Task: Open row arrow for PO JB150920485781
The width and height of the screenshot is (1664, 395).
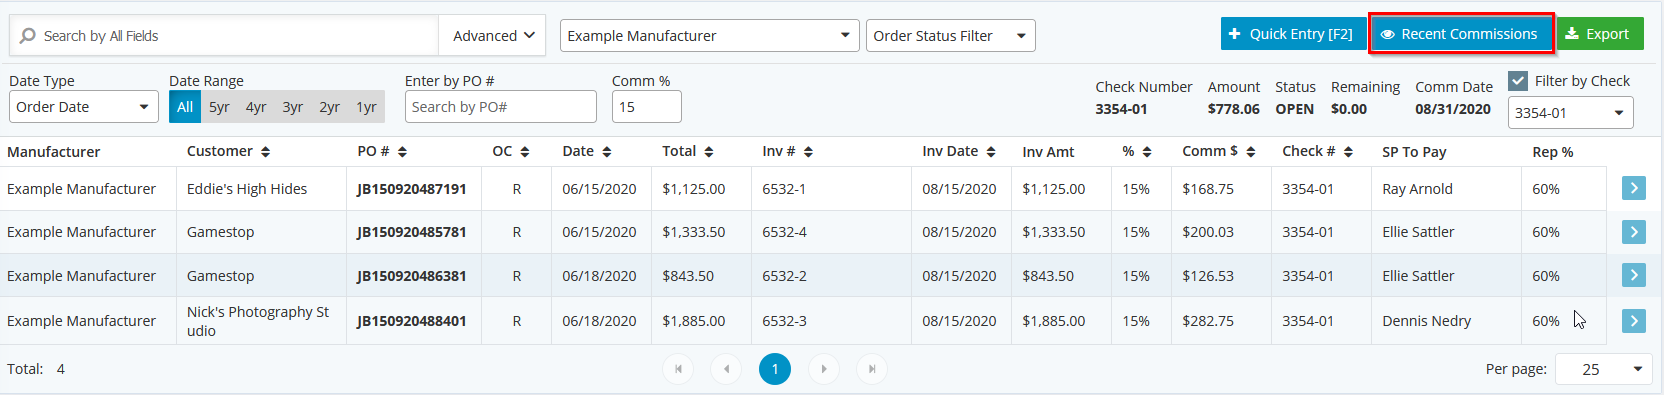Action: [1633, 232]
